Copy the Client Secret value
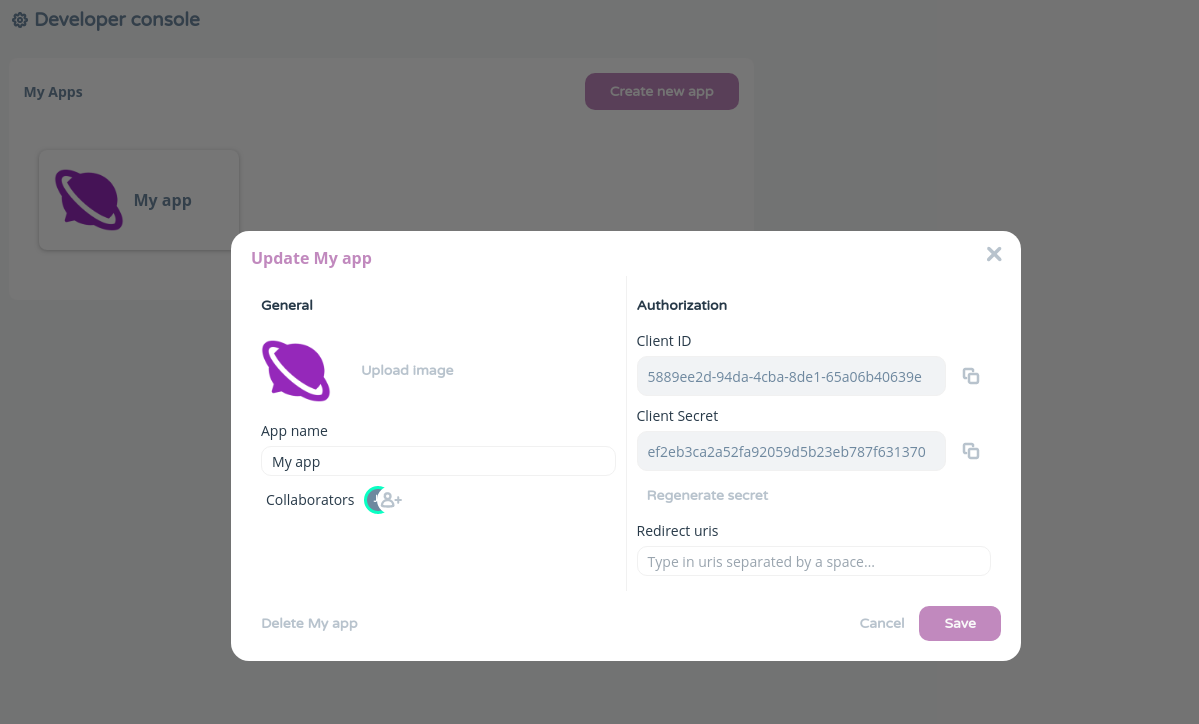This screenshot has height=724, width=1199. [970, 451]
